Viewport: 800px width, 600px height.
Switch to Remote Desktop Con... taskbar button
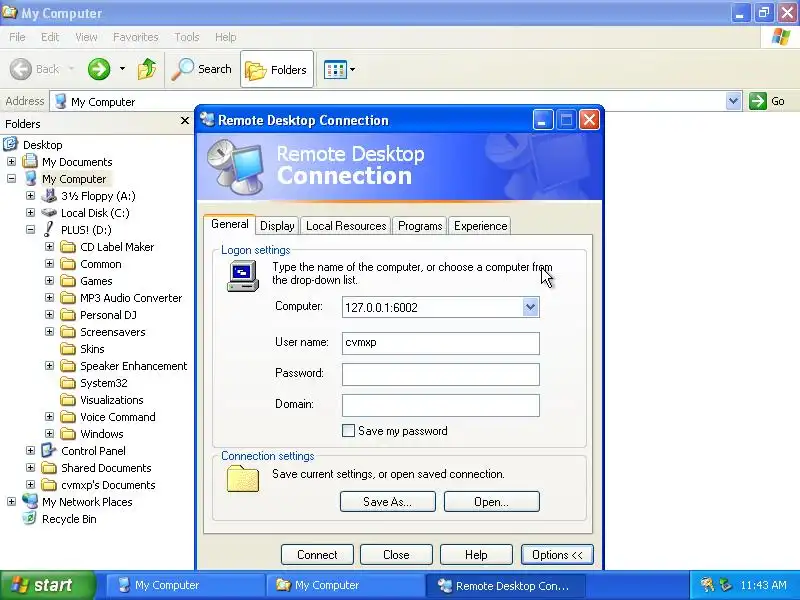coord(505,585)
